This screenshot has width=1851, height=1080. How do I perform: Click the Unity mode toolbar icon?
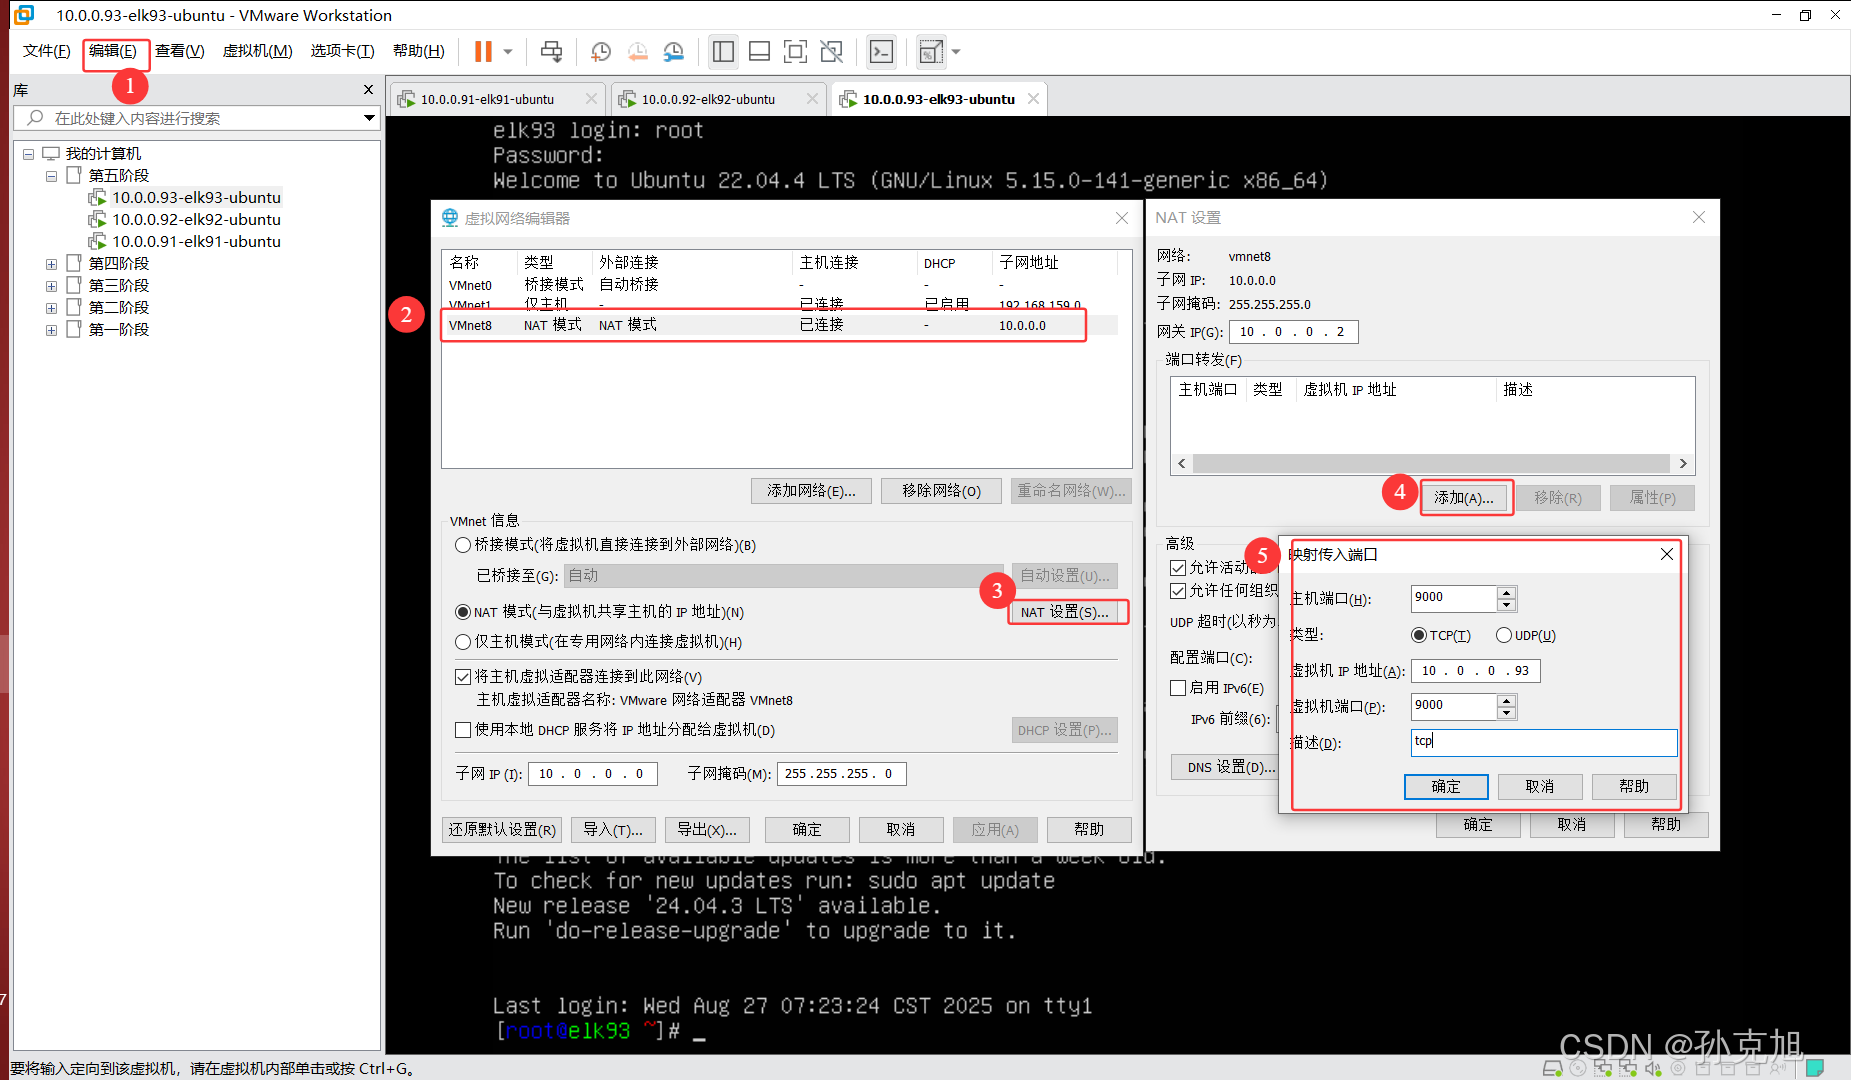[x=831, y=51]
